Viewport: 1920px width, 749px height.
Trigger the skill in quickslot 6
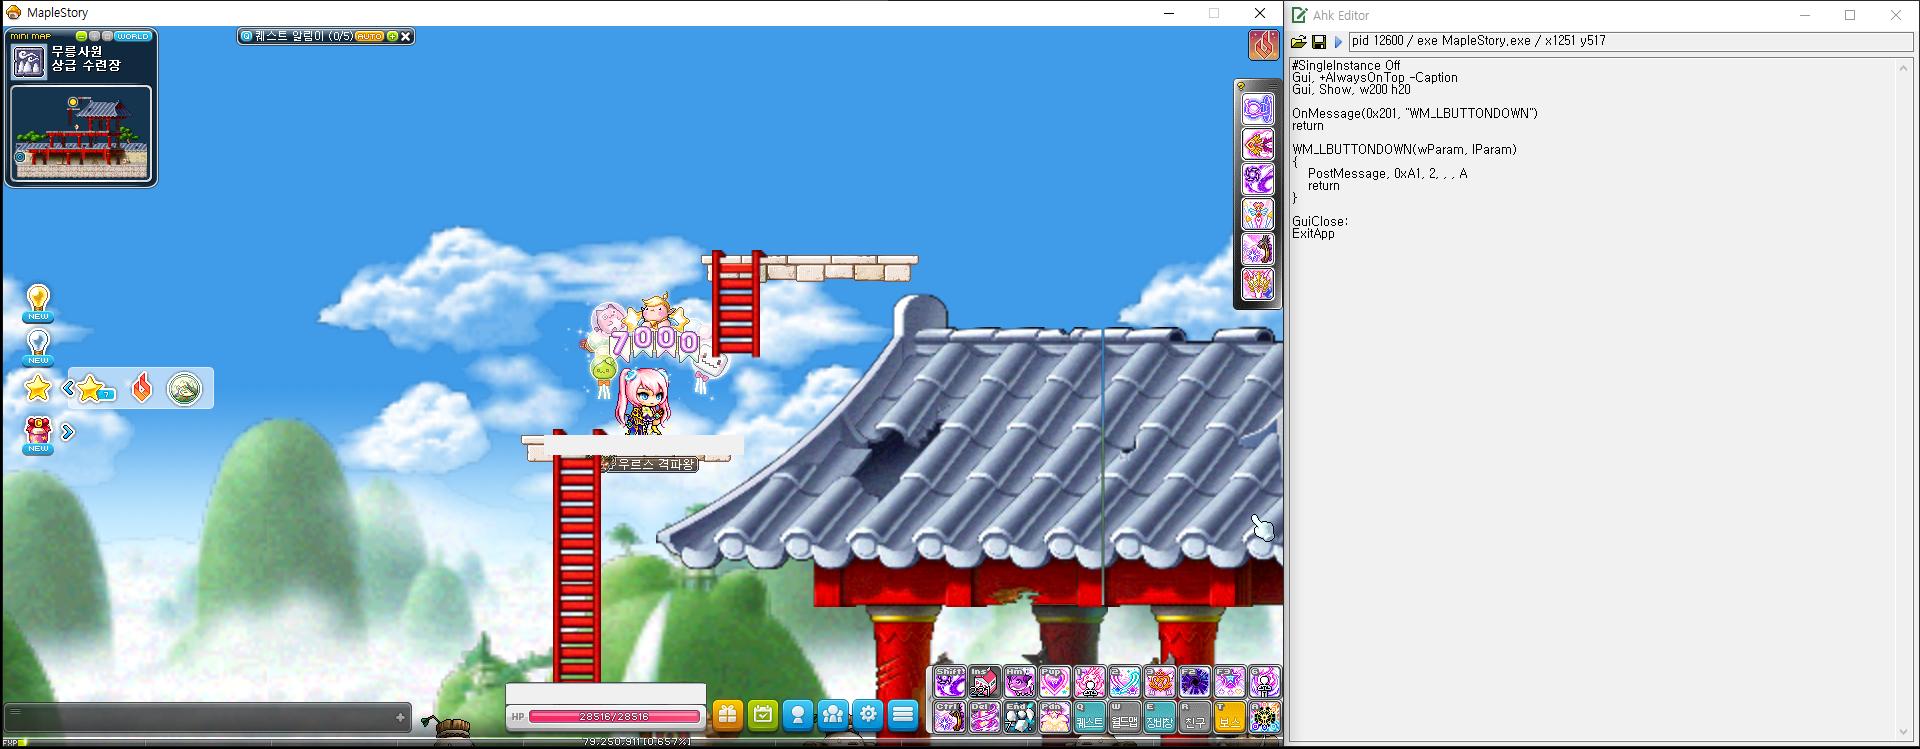tap(1265, 682)
